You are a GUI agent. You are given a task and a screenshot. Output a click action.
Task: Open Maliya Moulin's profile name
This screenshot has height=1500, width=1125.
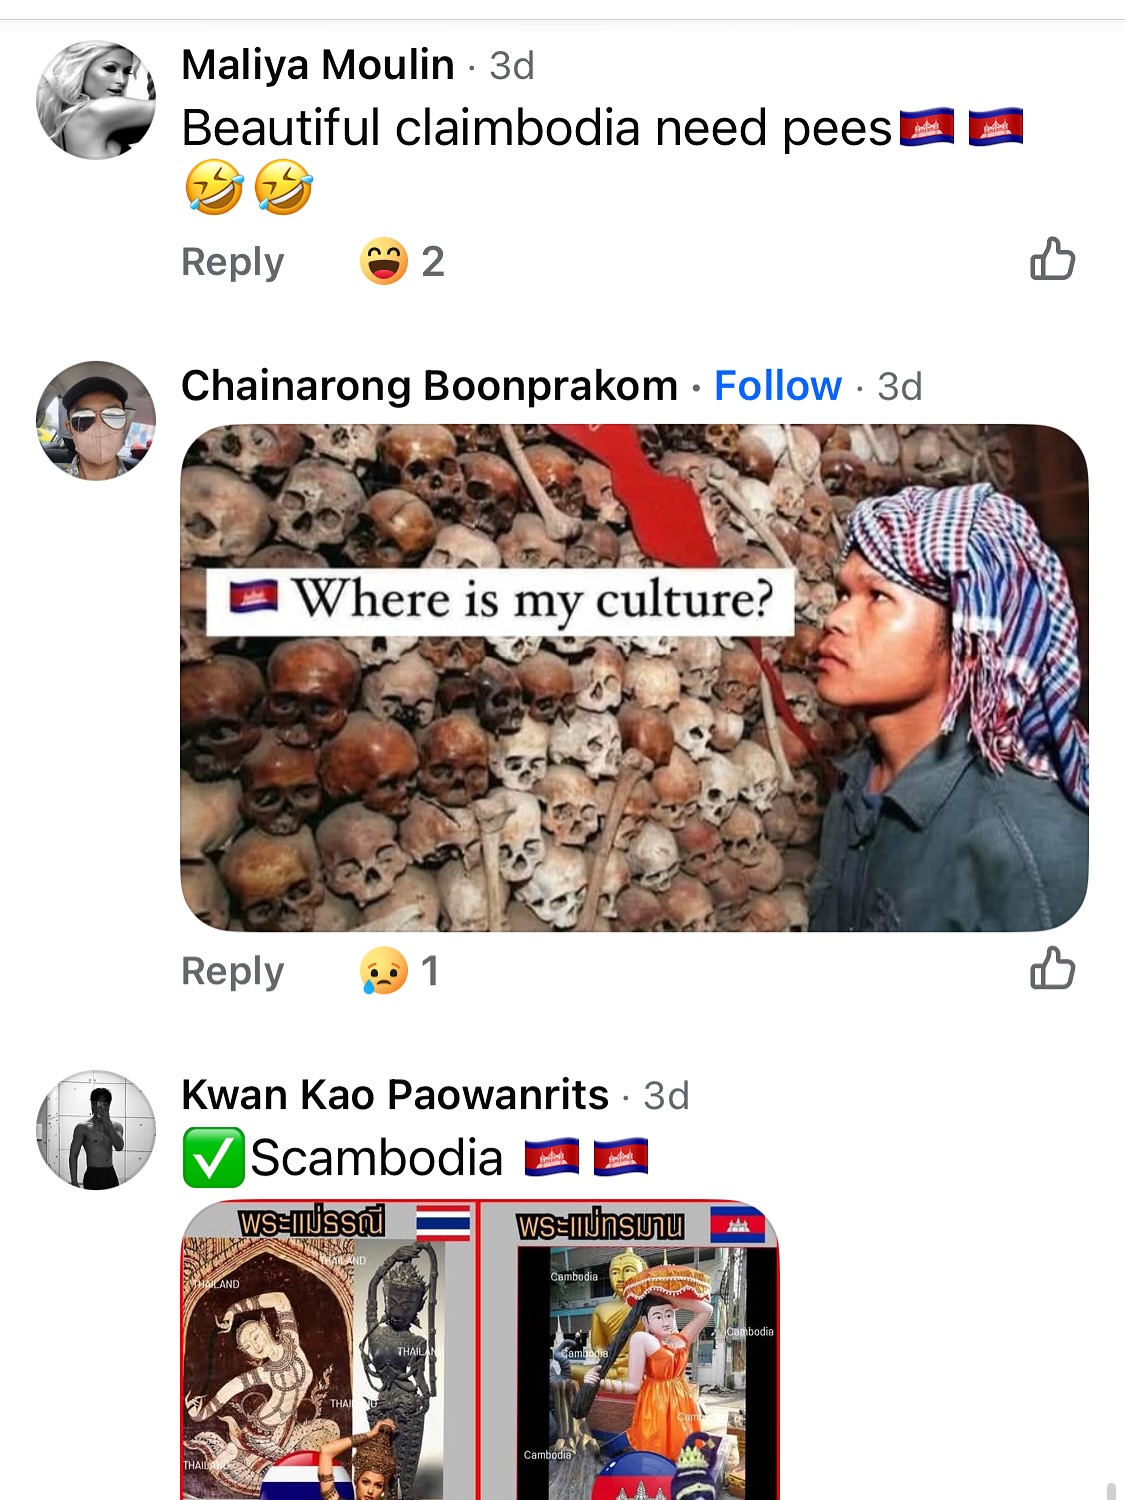pos(318,66)
